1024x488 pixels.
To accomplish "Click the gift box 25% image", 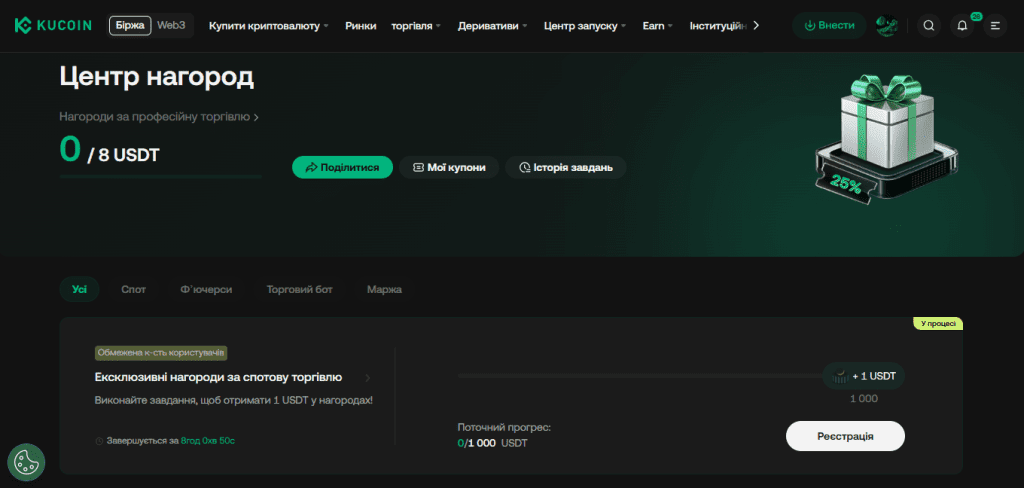I will tap(886, 140).
